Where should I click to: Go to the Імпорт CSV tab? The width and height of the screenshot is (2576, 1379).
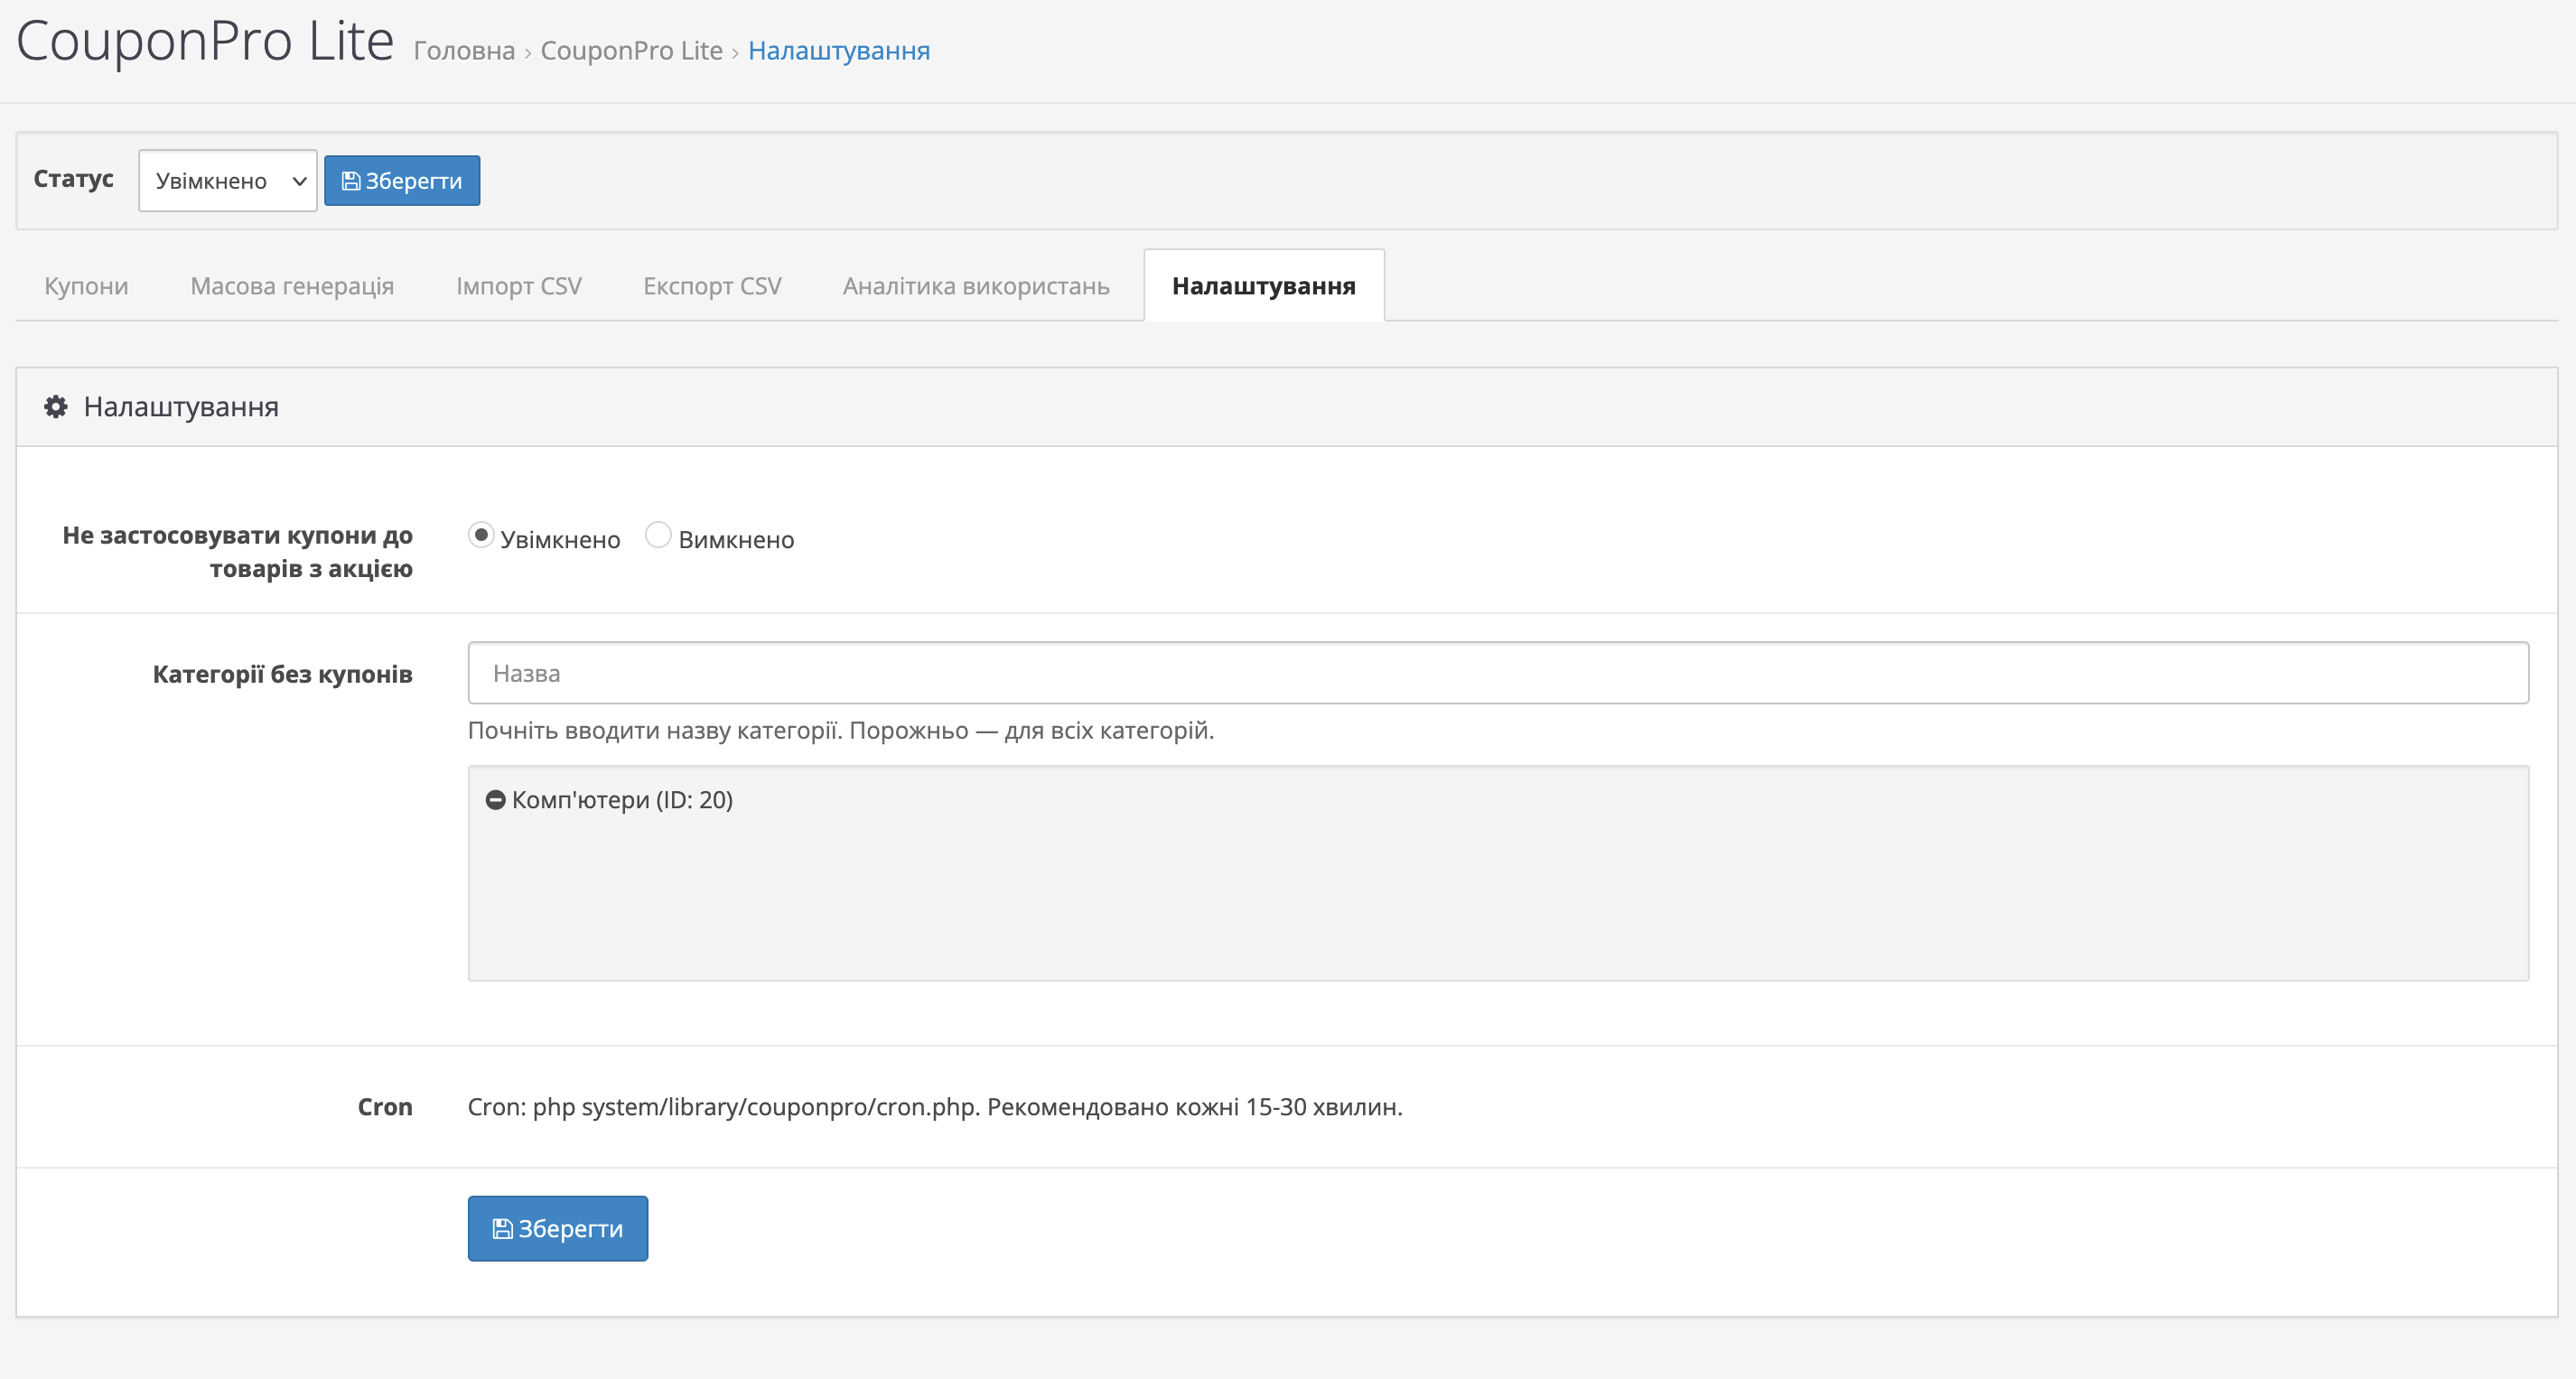519,286
